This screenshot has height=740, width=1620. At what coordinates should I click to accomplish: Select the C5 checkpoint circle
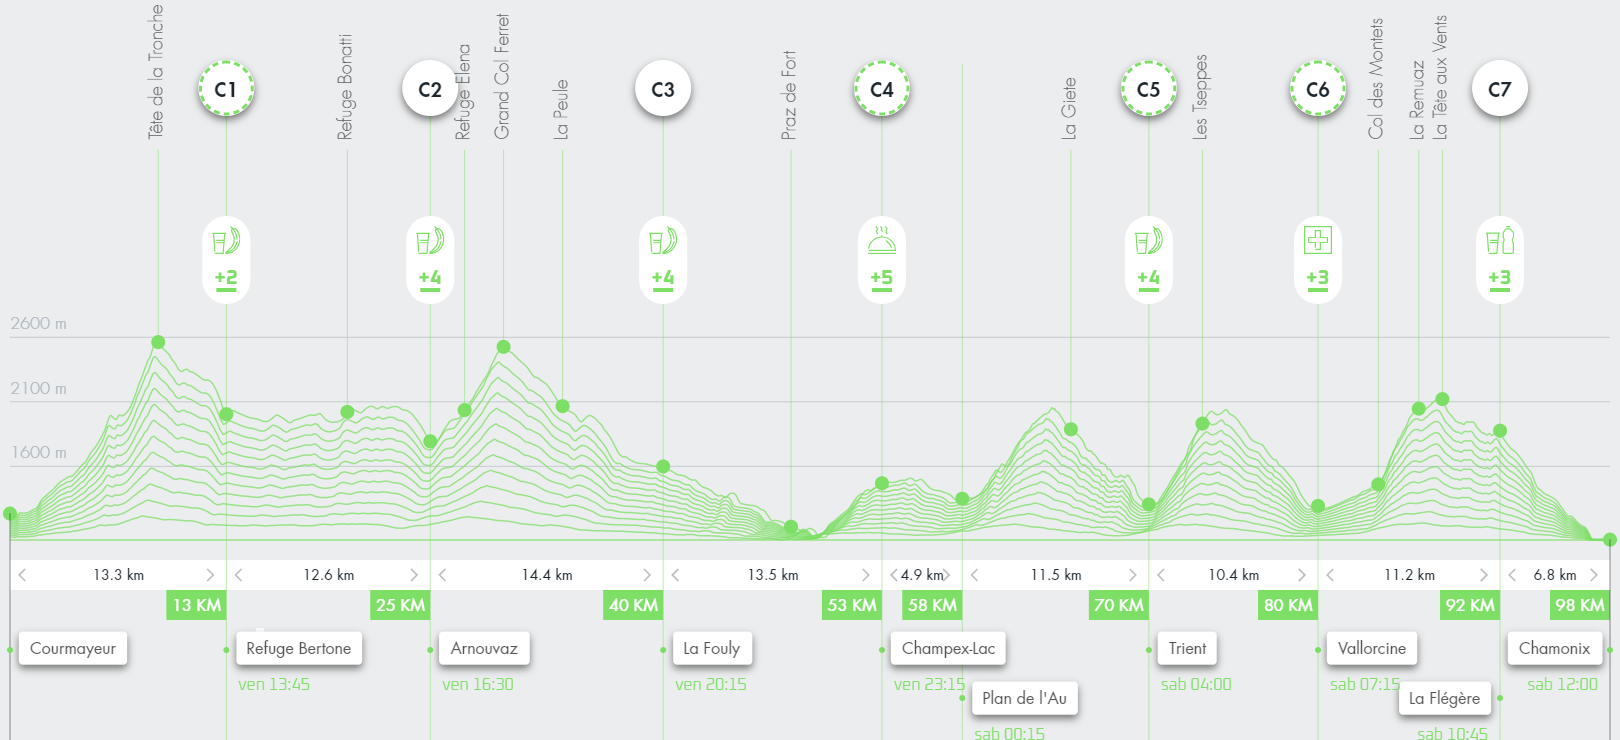click(x=1148, y=89)
